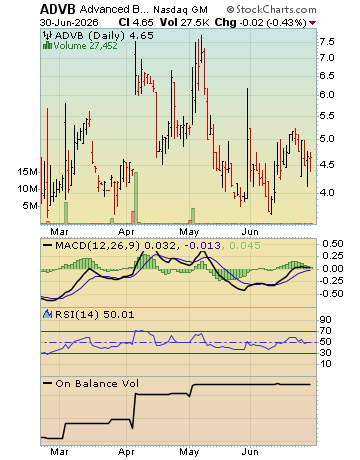Click the Volume 27,452 legend text
Viewport: 360px width, 460px height.
86,46
